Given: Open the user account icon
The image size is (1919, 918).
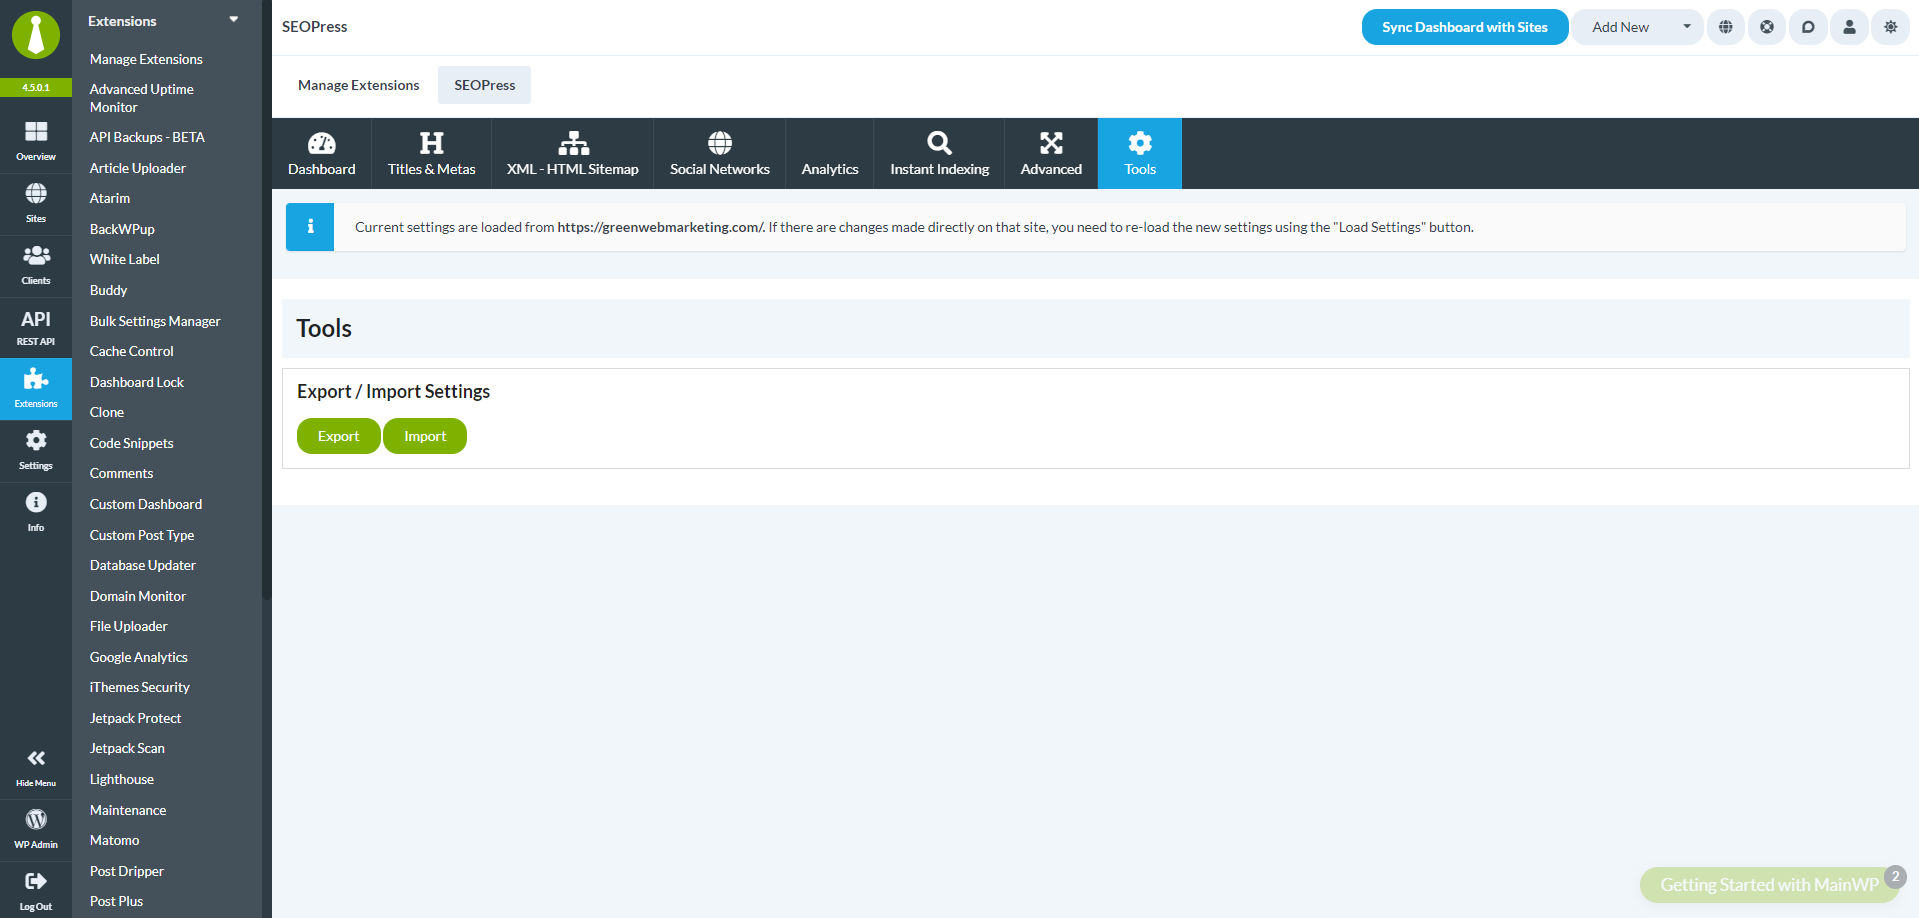Looking at the screenshot, I should coord(1850,27).
